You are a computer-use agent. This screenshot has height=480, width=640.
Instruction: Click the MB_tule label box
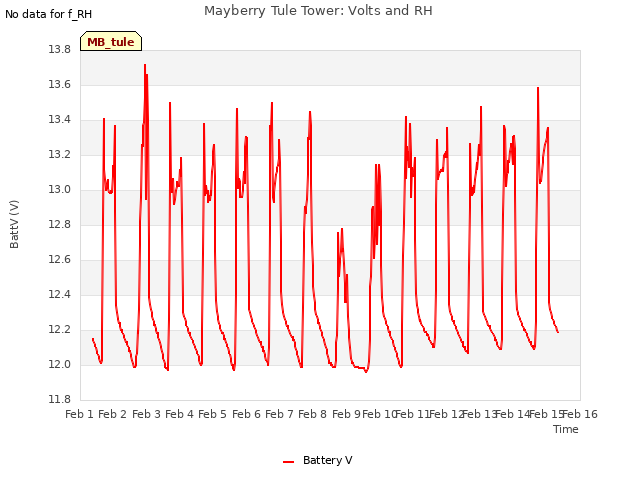tap(111, 41)
